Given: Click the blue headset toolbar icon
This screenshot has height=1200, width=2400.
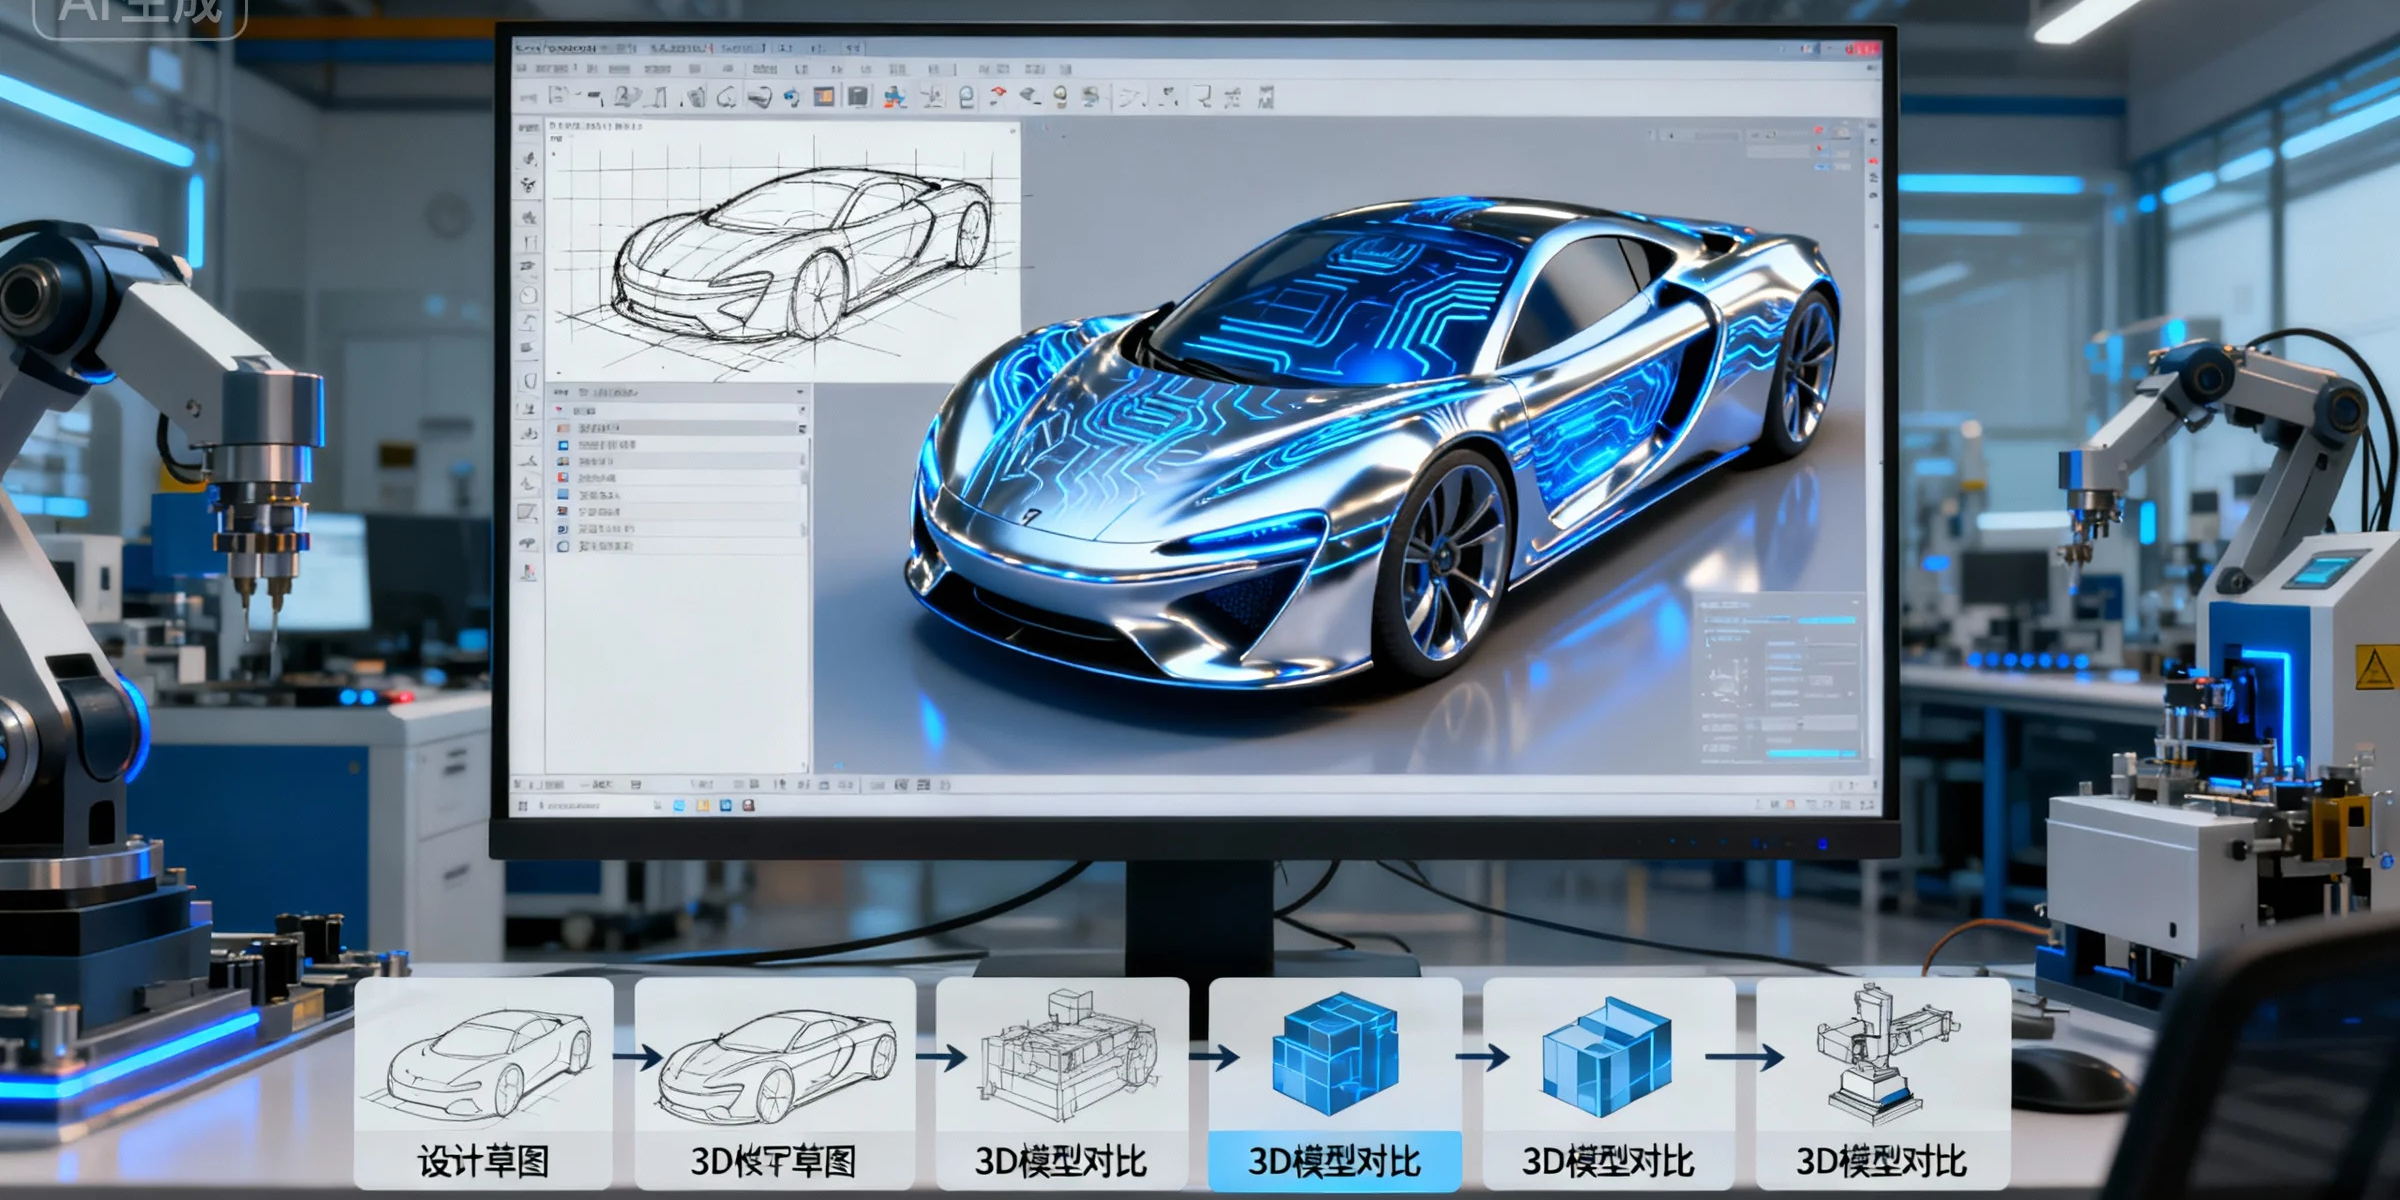Looking at the screenshot, I should tap(792, 97).
